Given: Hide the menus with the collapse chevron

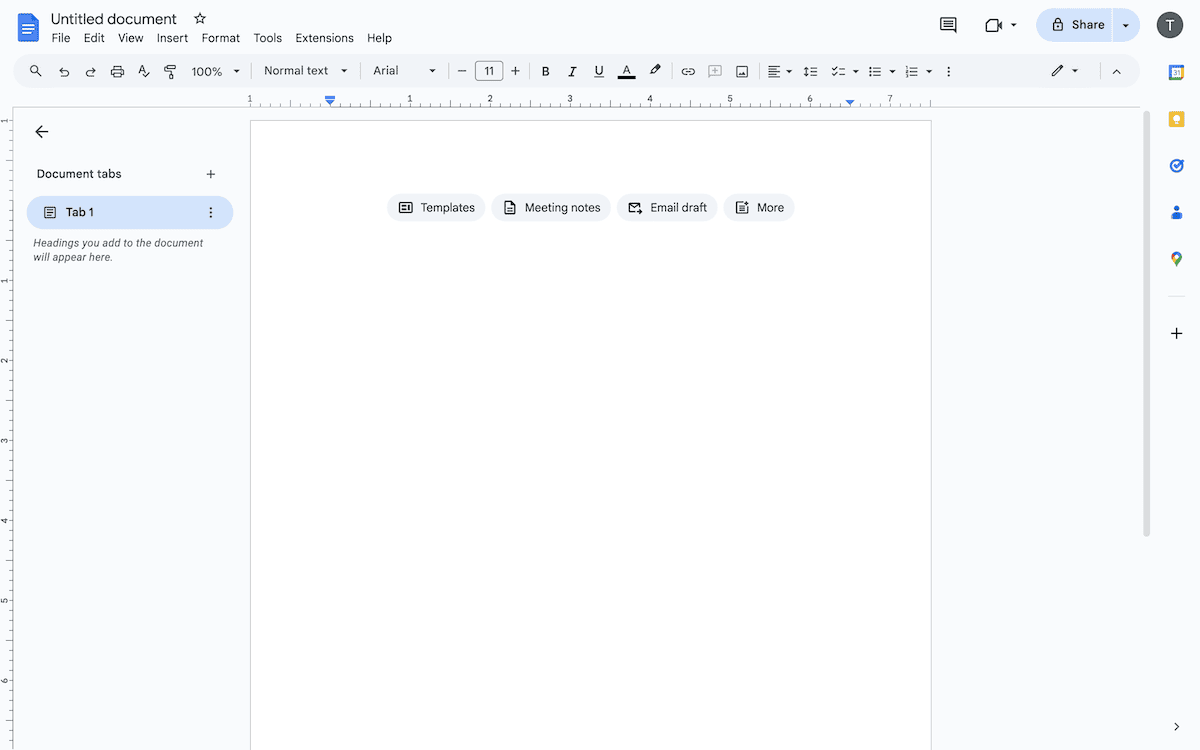Looking at the screenshot, I should click(1117, 71).
